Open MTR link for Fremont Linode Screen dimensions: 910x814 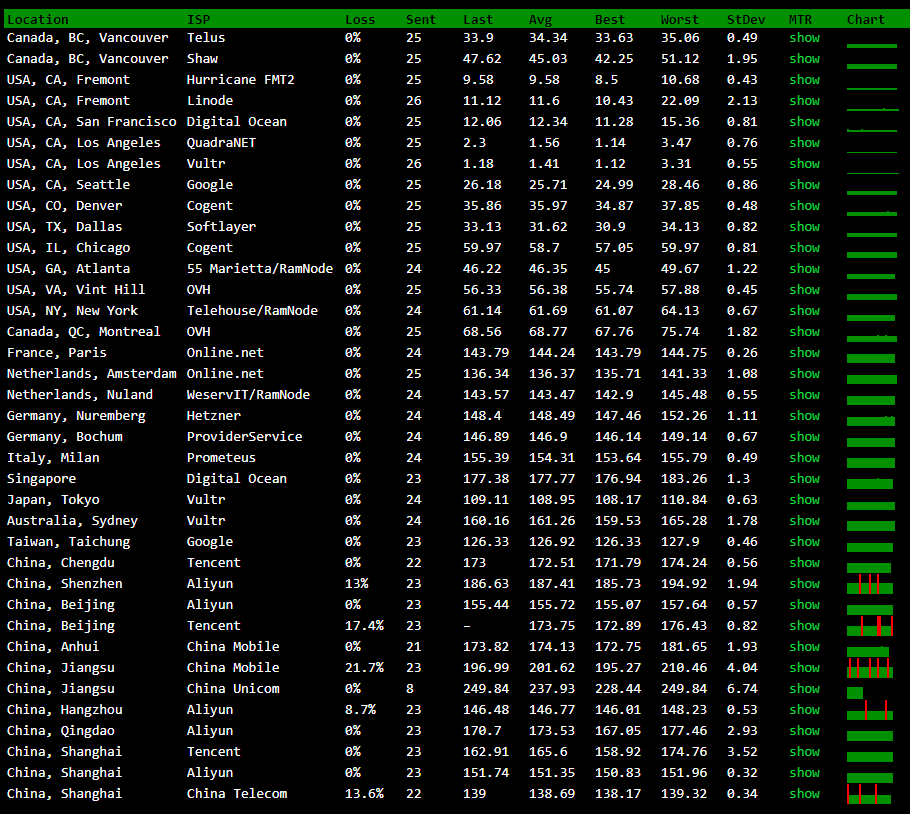point(804,100)
